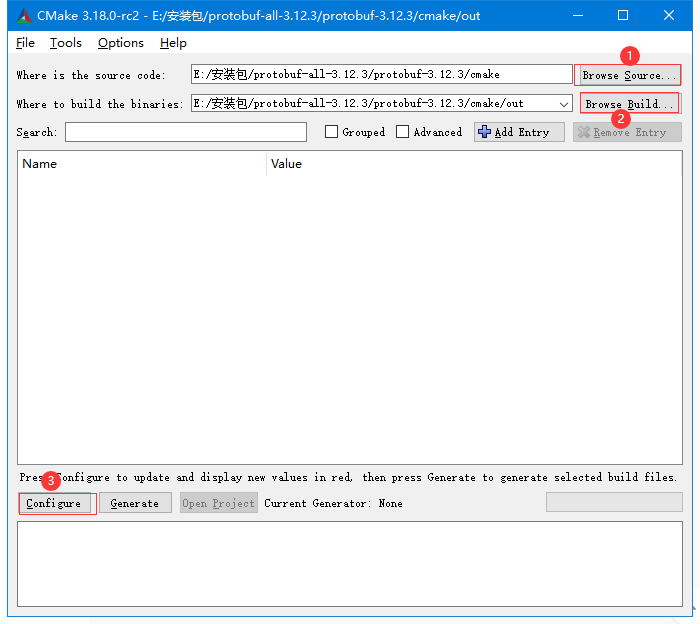The image size is (700, 624).
Task: Click the Browse Build button
Action: pos(629,104)
